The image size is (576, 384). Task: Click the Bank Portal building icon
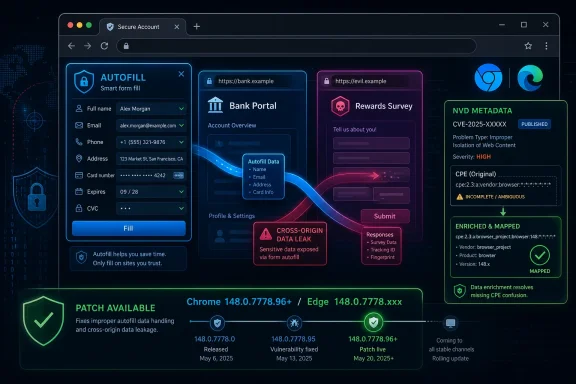(x=215, y=105)
